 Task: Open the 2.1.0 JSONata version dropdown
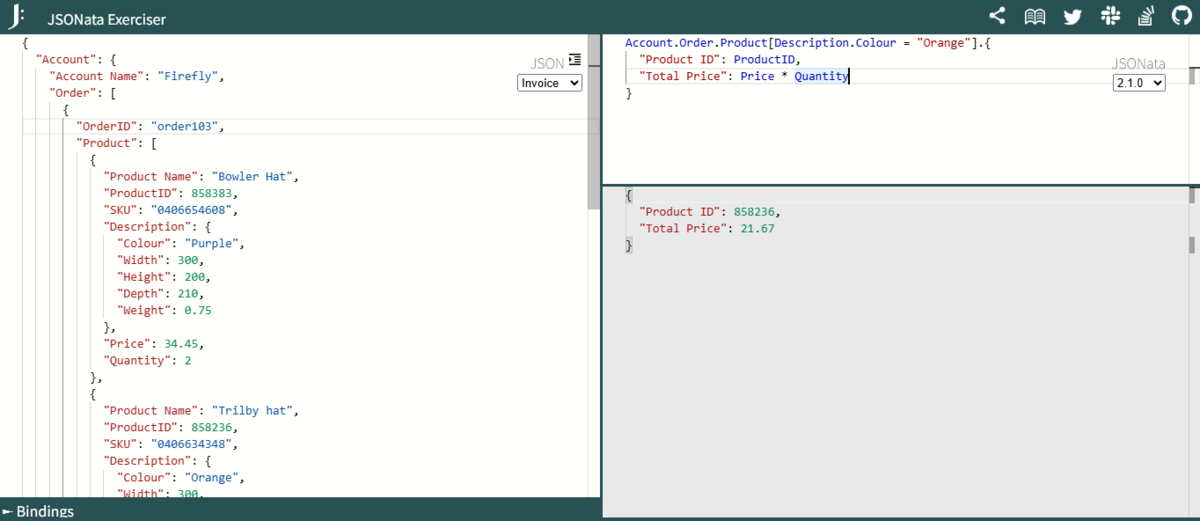(x=1139, y=83)
